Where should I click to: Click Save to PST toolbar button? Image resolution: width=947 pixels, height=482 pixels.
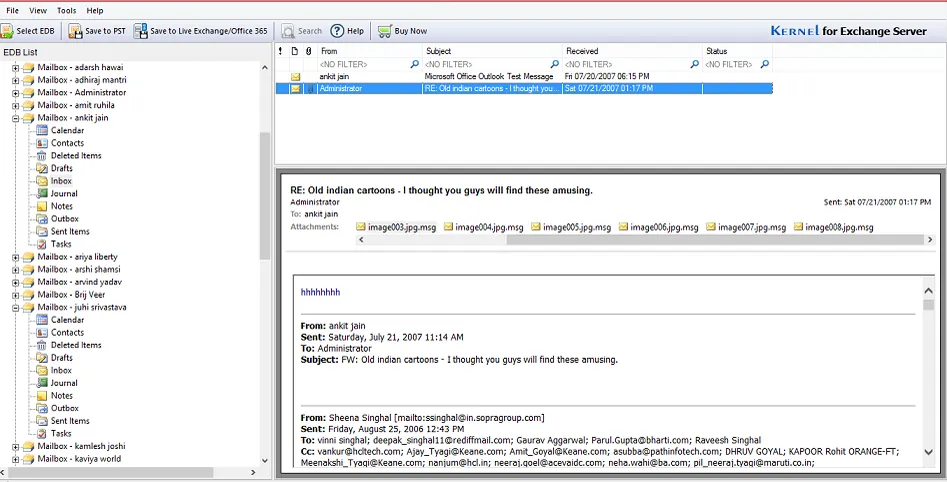pyautogui.click(x=97, y=31)
